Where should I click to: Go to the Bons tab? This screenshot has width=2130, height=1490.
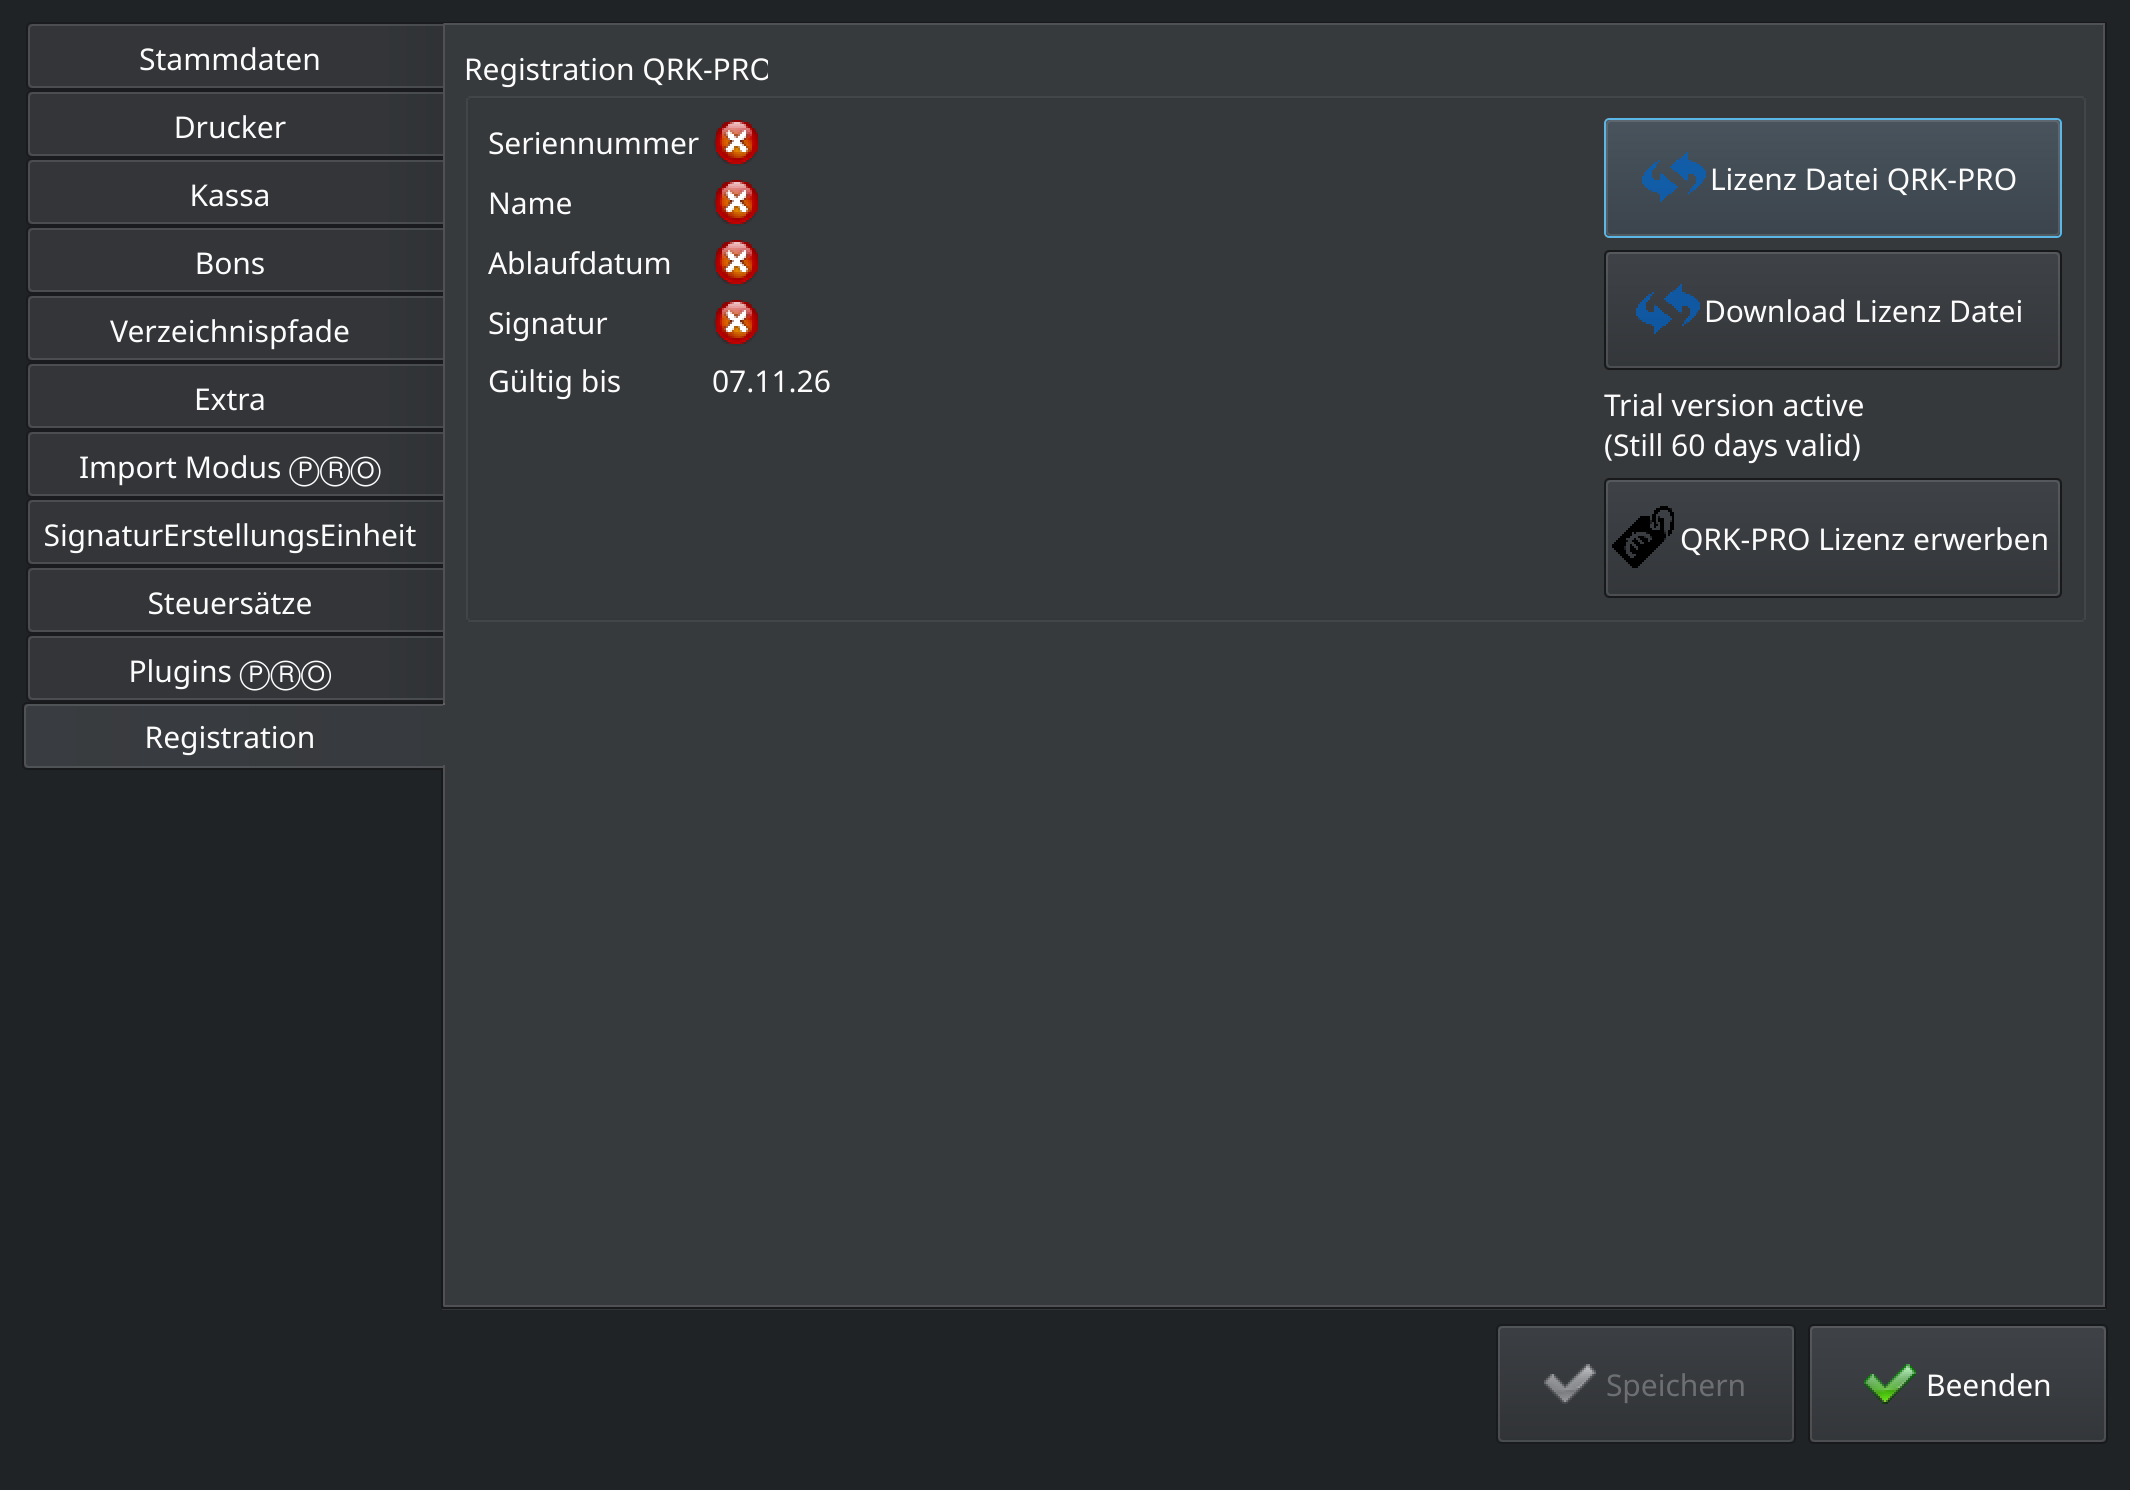point(236,263)
